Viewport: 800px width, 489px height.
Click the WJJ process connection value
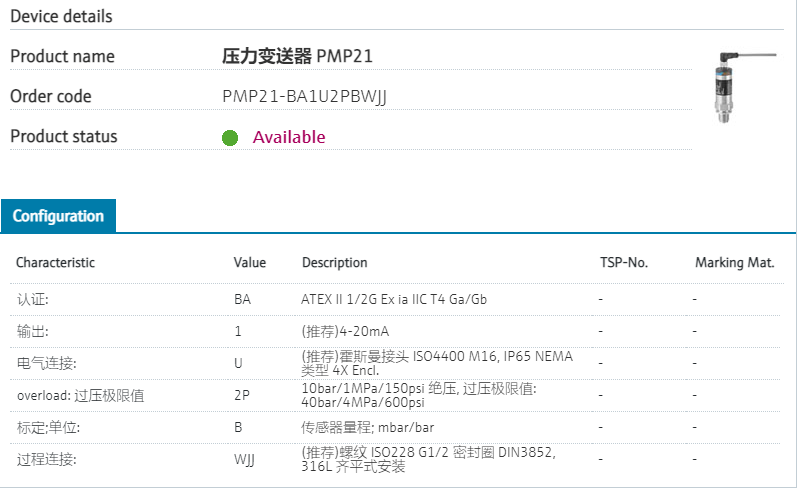tap(245, 459)
